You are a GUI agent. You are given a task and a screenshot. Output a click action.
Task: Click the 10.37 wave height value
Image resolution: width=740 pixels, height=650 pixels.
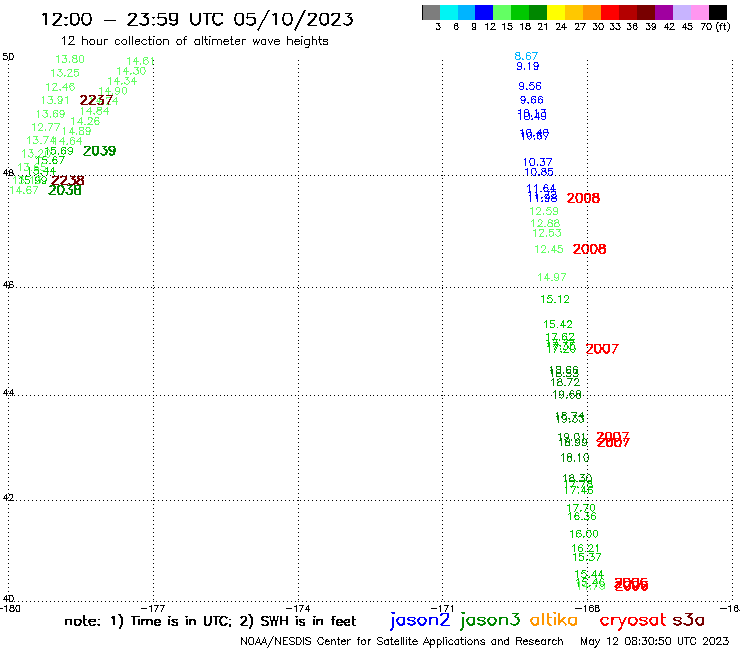tap(538, 162)
